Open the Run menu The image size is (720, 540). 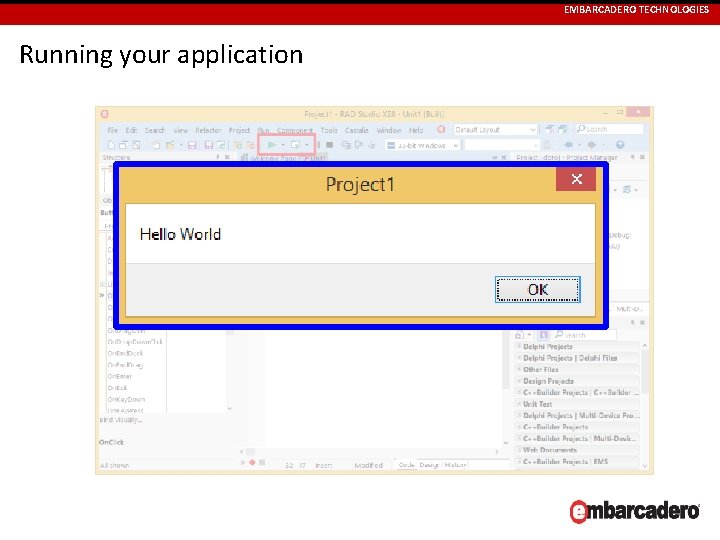coord(263,130)
